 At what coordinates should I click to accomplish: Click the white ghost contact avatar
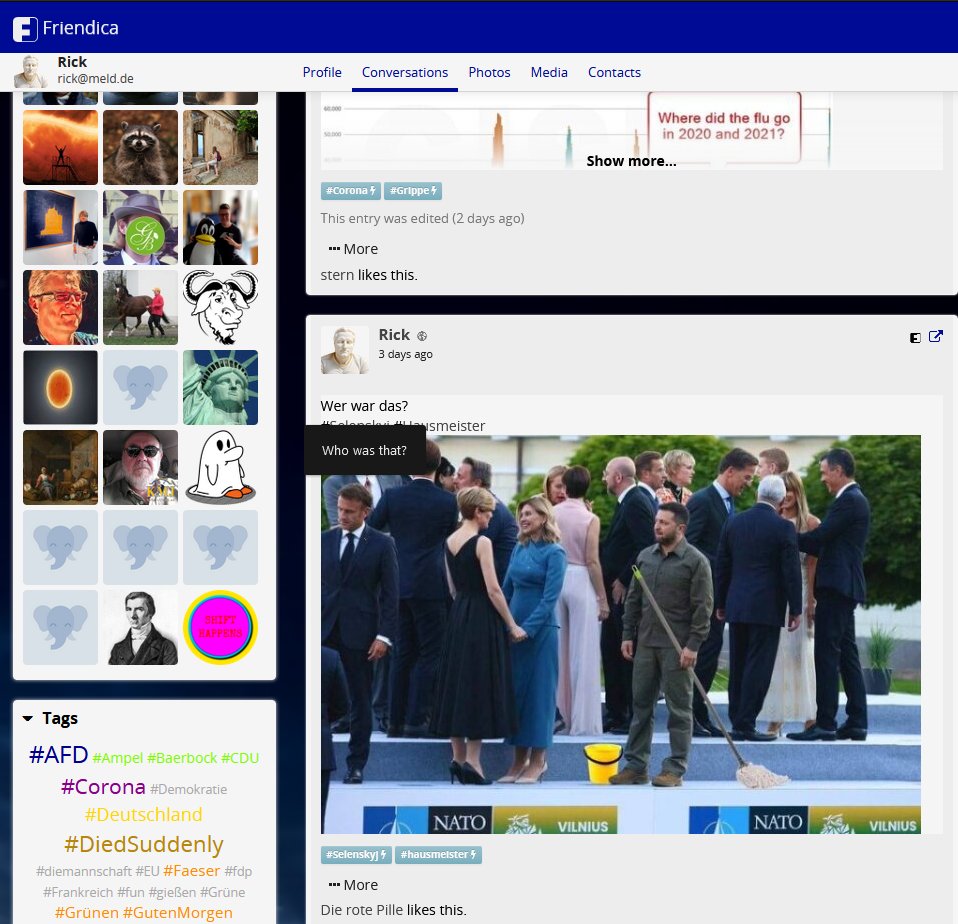(x=220, y=467)
